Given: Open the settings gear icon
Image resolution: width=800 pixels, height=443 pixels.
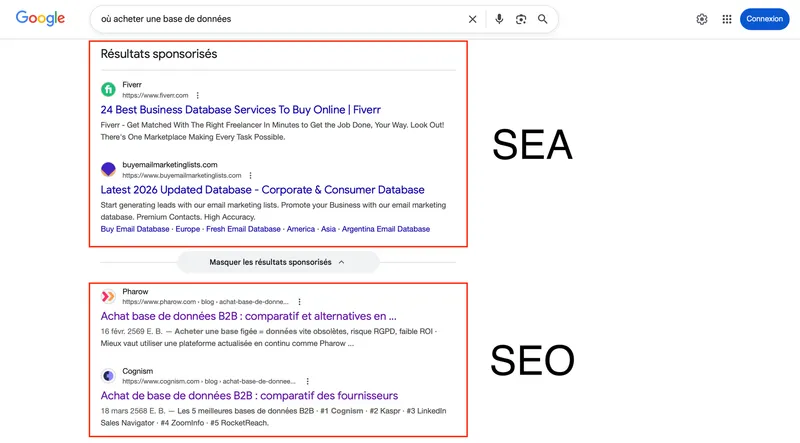Looking at the screenshot, I should click(x=702, y=19).
